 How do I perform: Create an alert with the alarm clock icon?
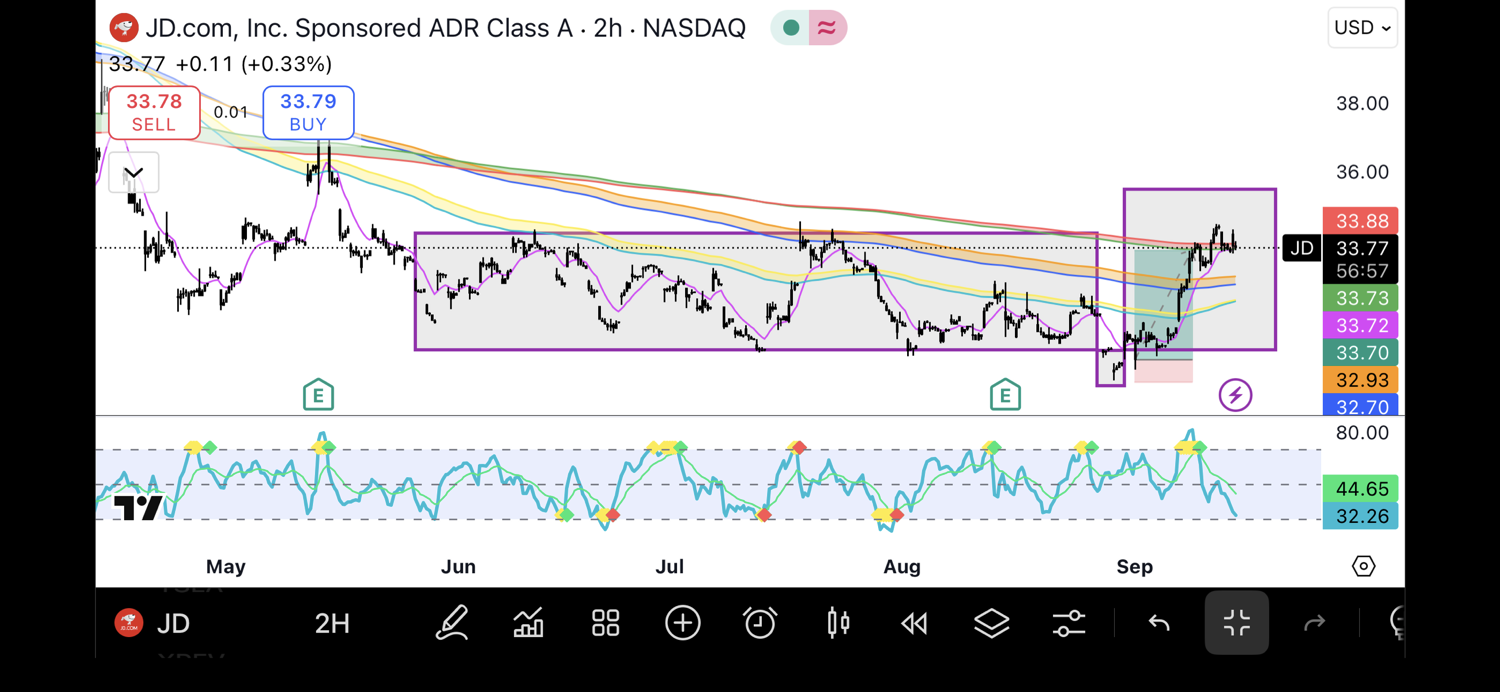point(760,623)
